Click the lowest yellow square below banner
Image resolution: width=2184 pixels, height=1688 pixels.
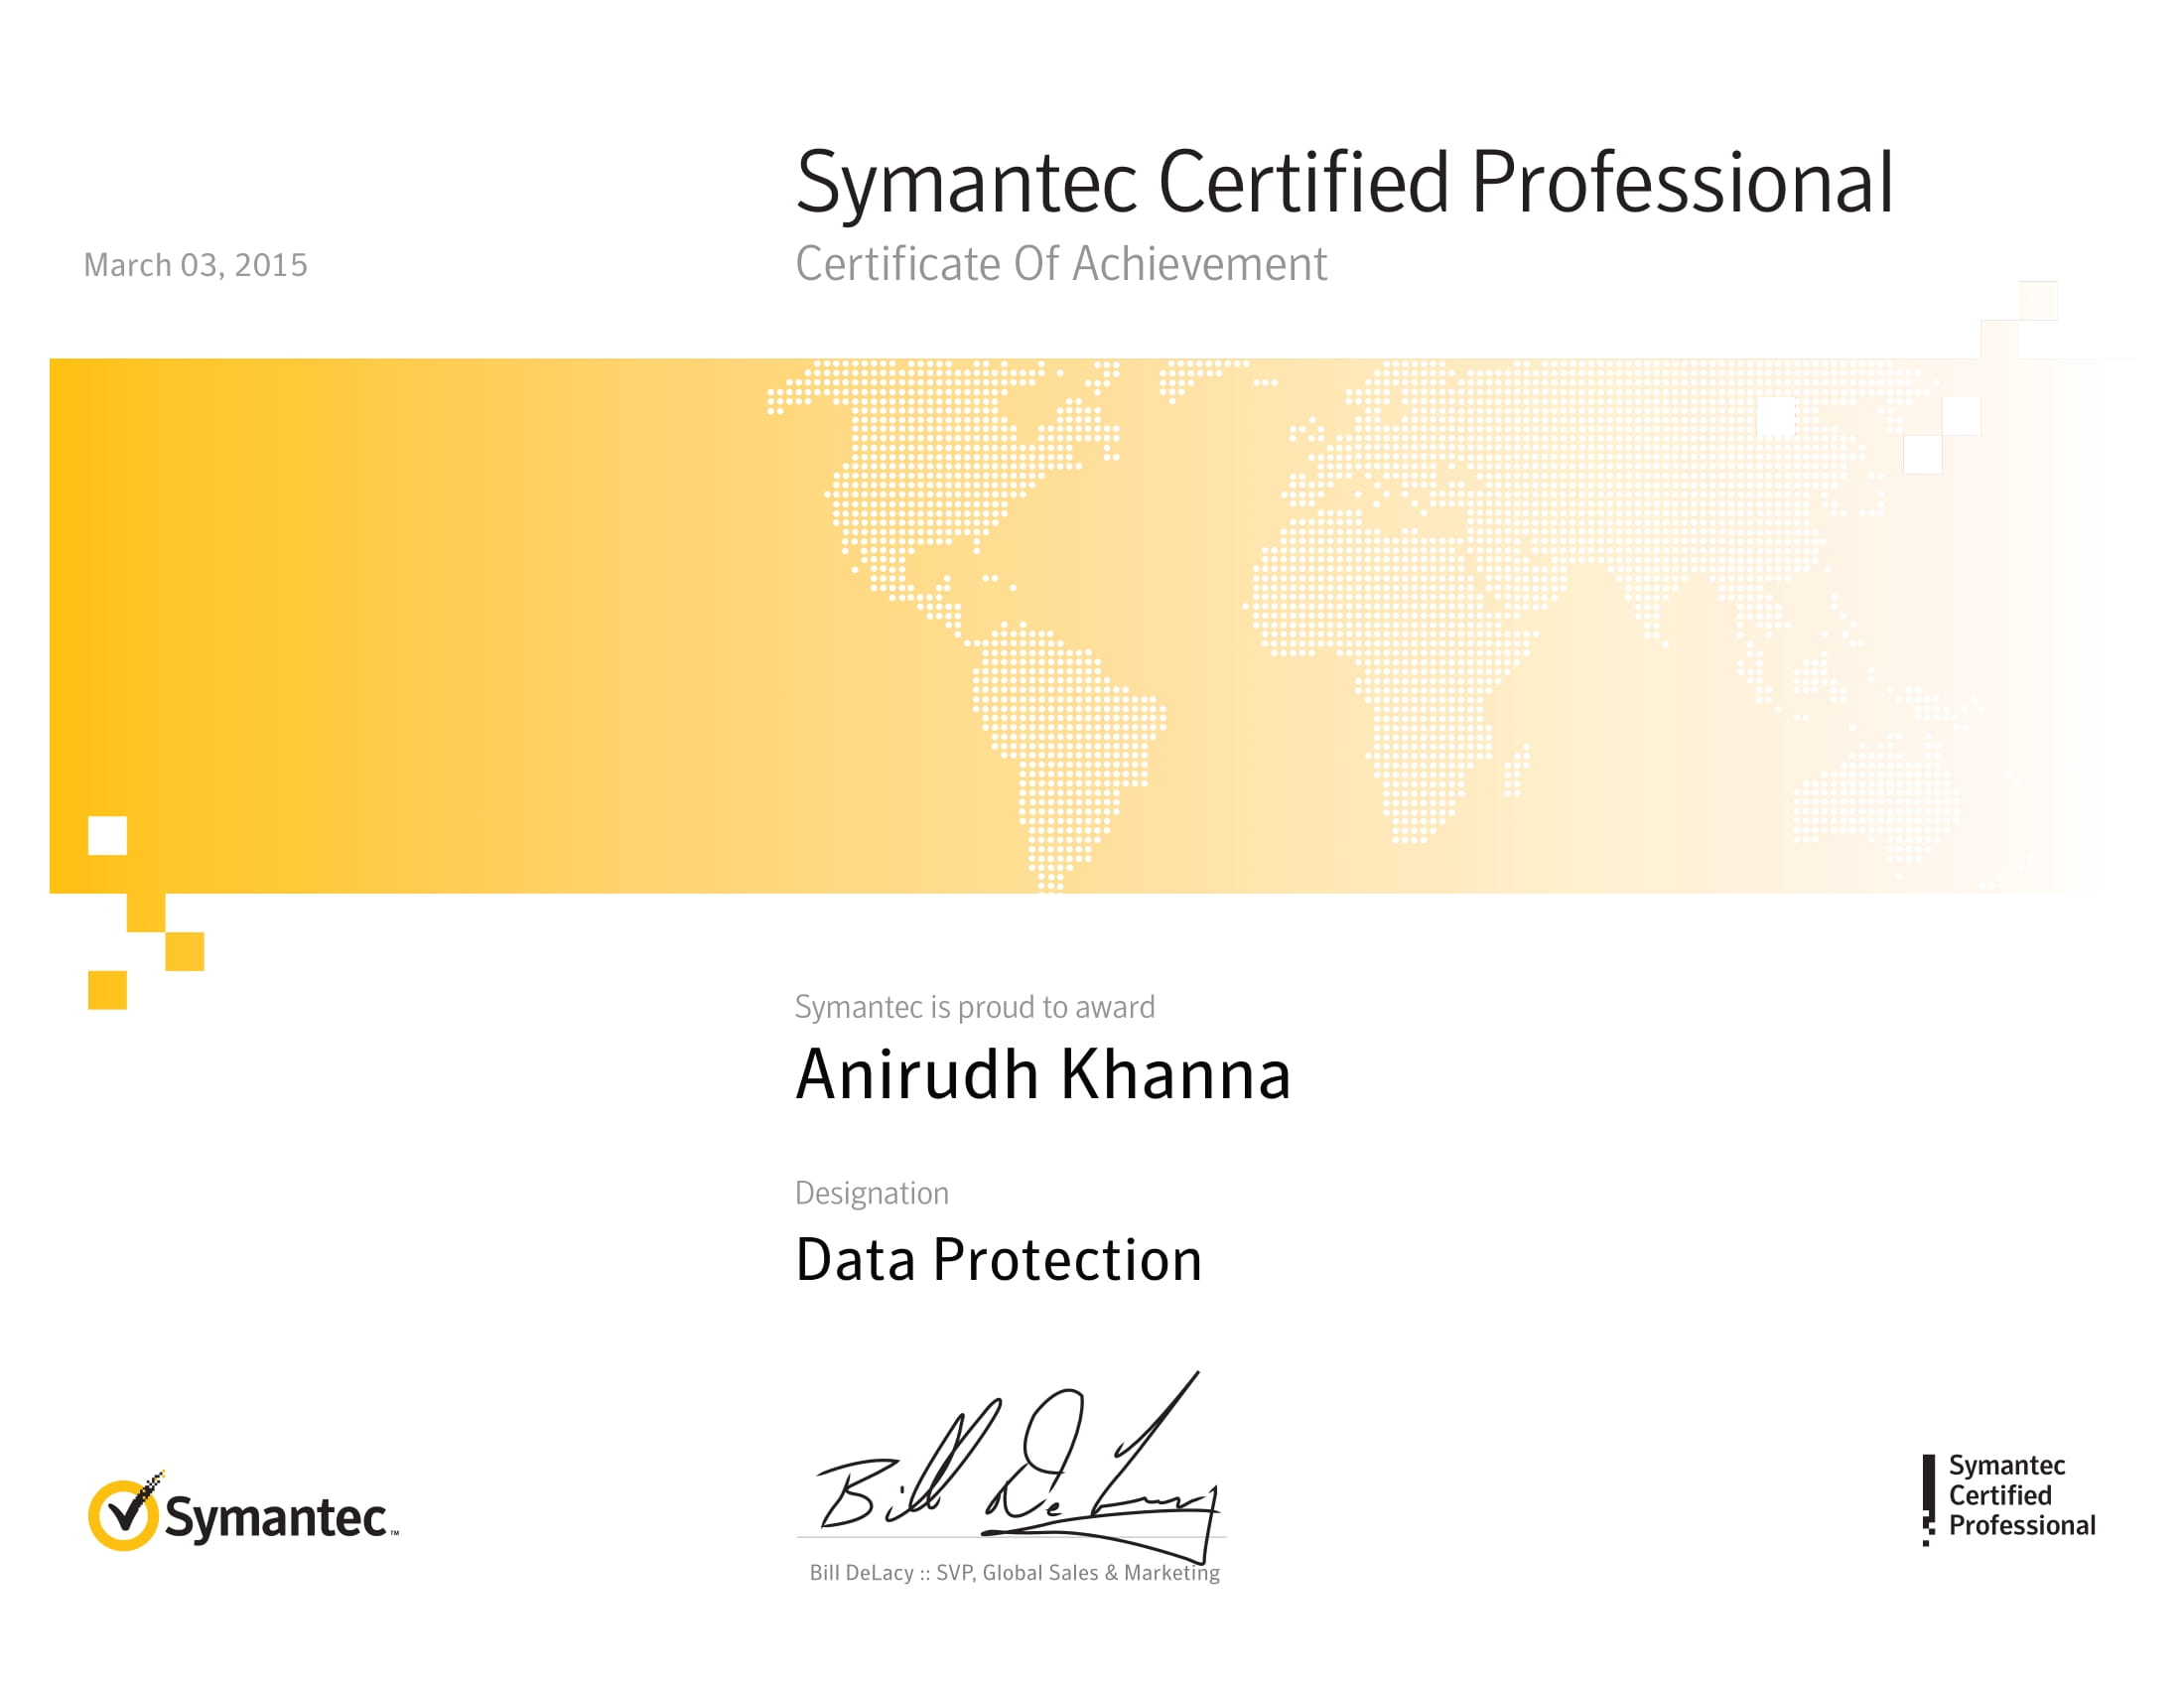[x=107, y=990]
